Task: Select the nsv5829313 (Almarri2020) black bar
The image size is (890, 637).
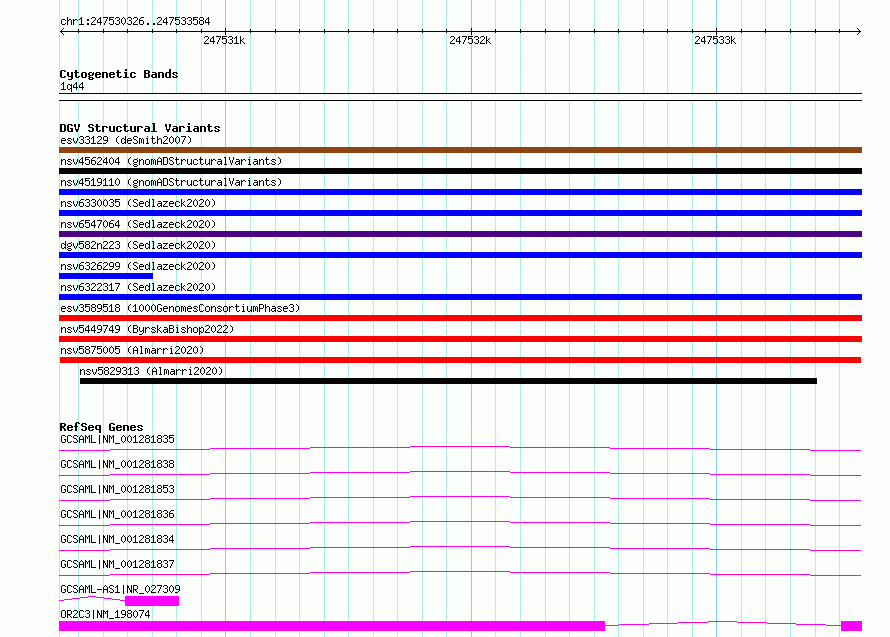Action: [x=448, y=382]
